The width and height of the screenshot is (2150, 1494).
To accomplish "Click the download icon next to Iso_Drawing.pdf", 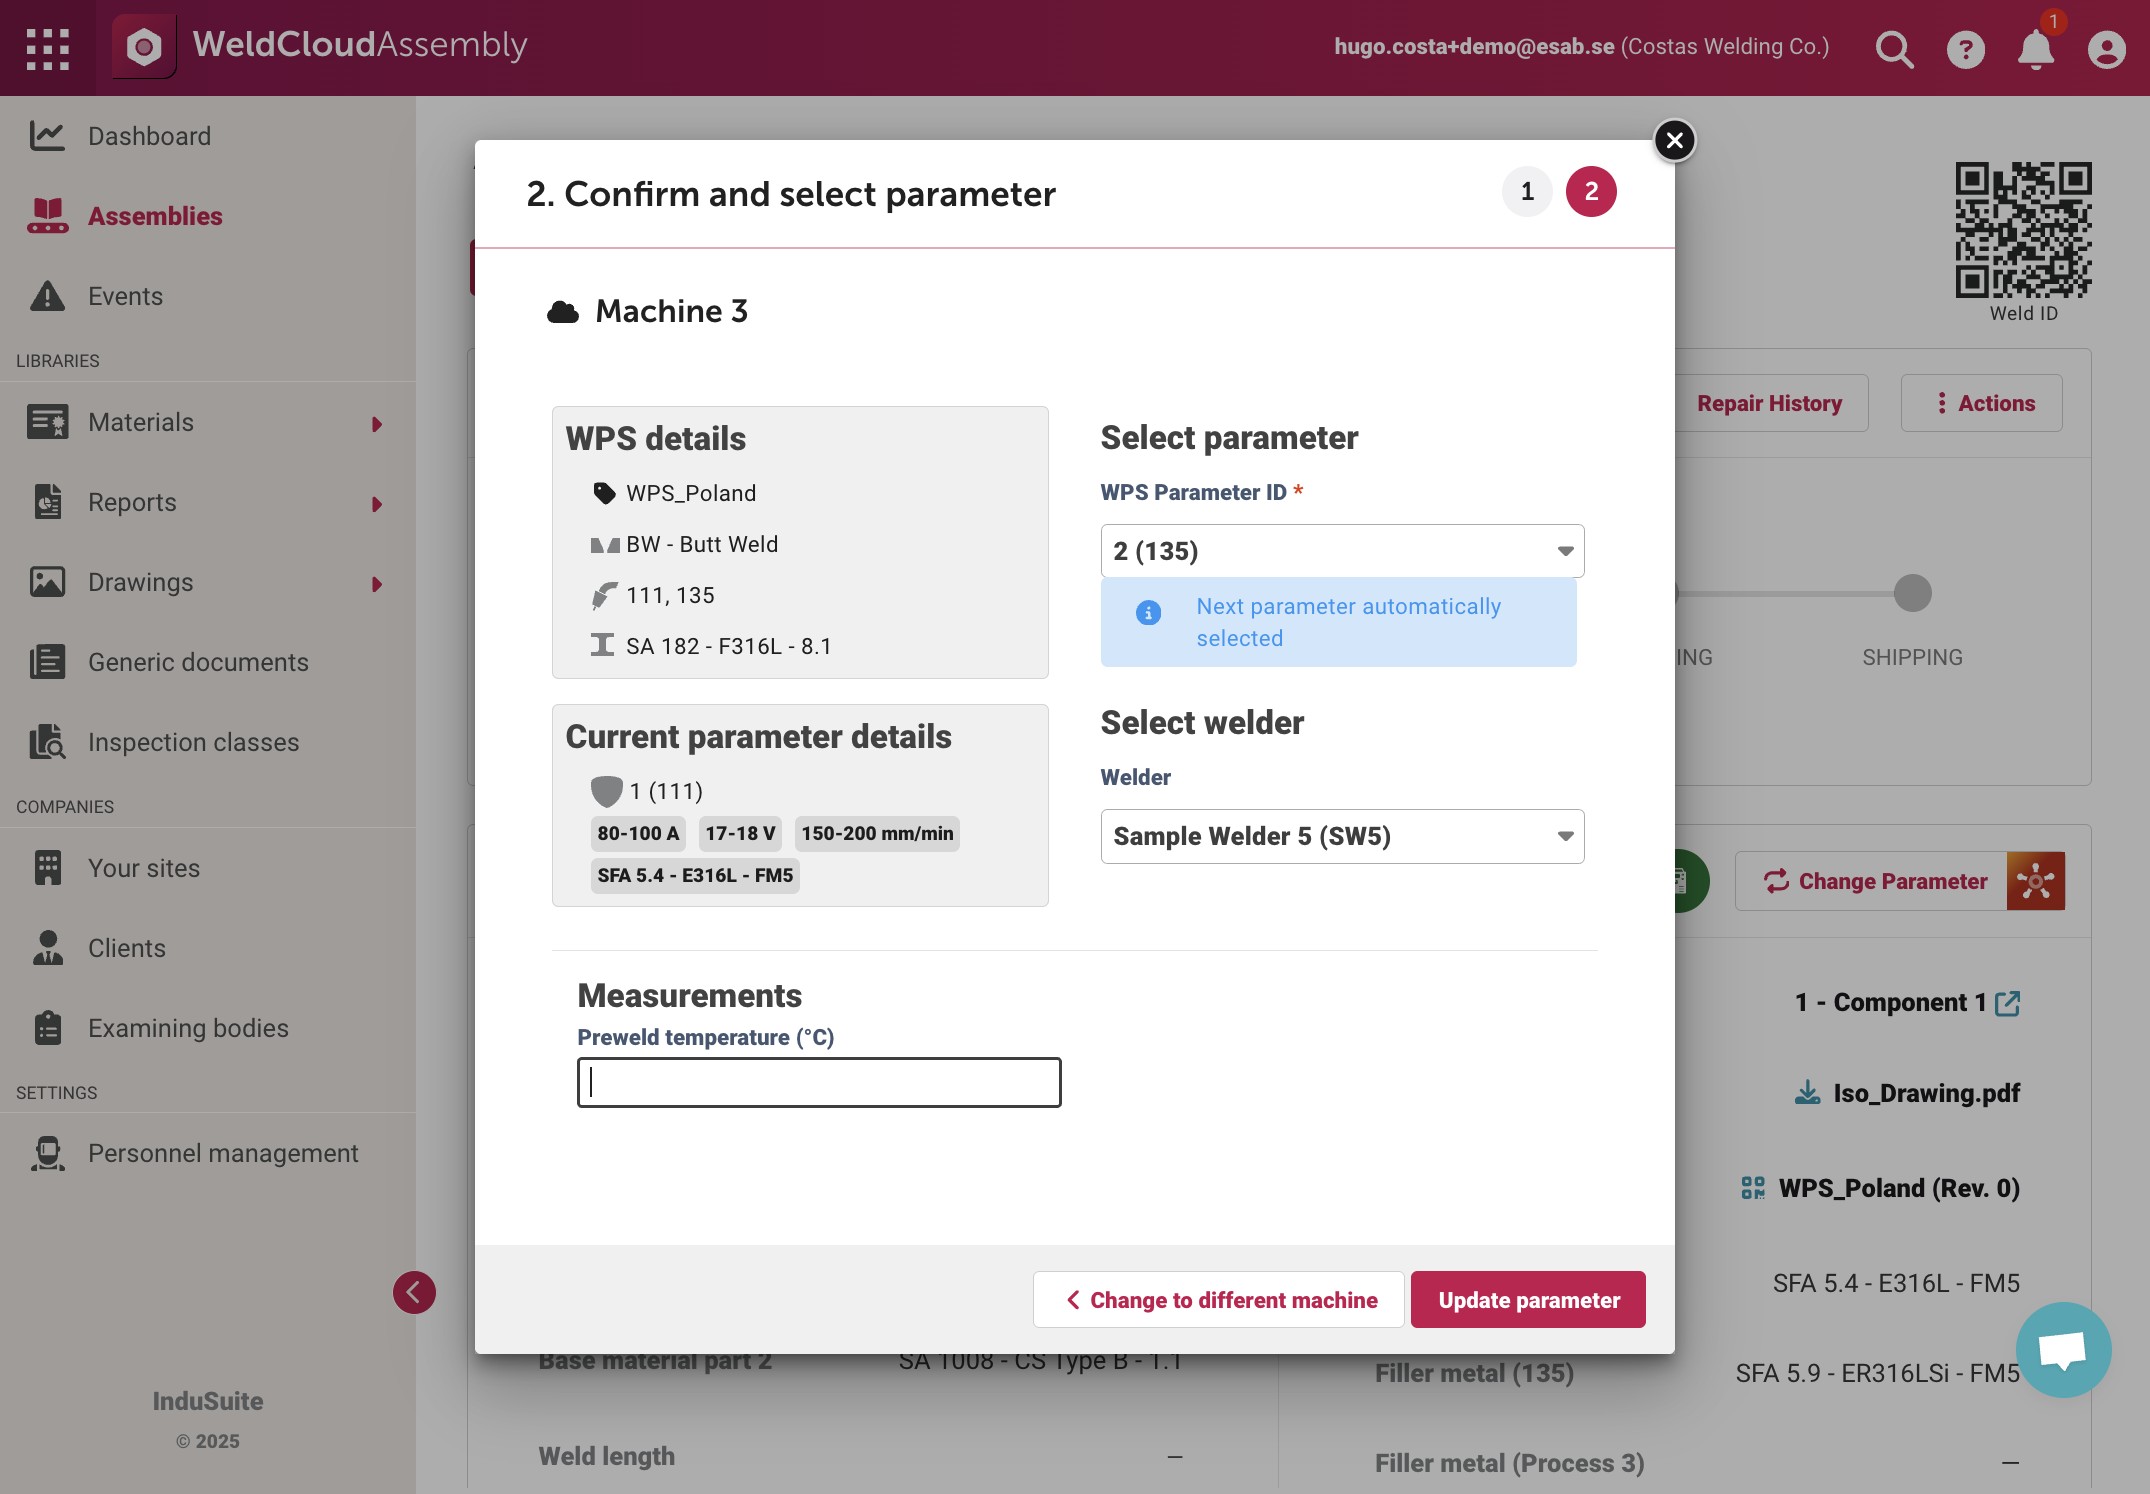I will [1807, 1093].
